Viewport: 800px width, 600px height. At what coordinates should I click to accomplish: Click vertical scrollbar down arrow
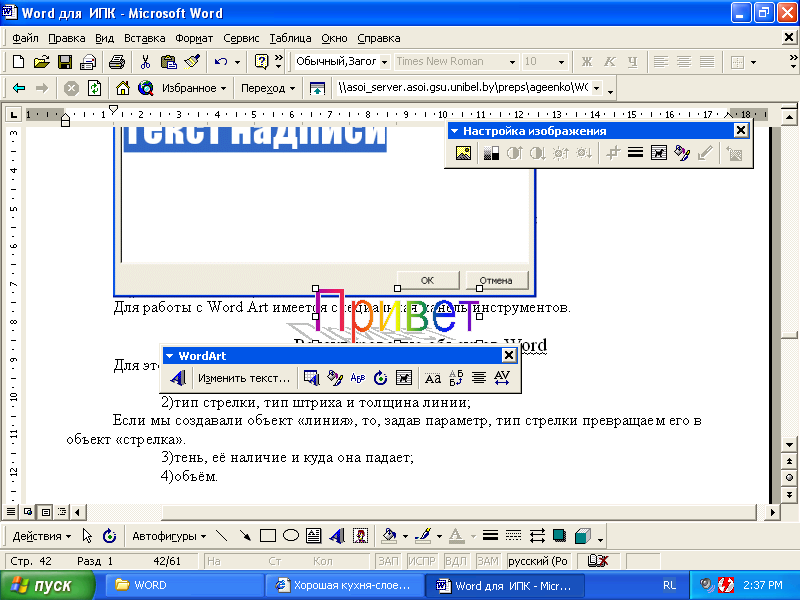coord(789,445)
